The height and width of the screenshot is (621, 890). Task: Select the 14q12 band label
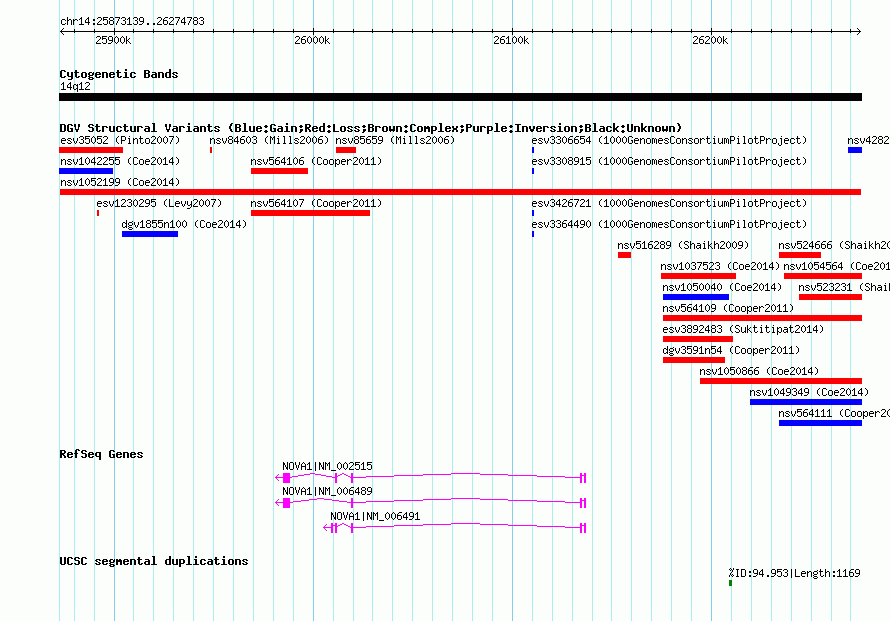75,86
